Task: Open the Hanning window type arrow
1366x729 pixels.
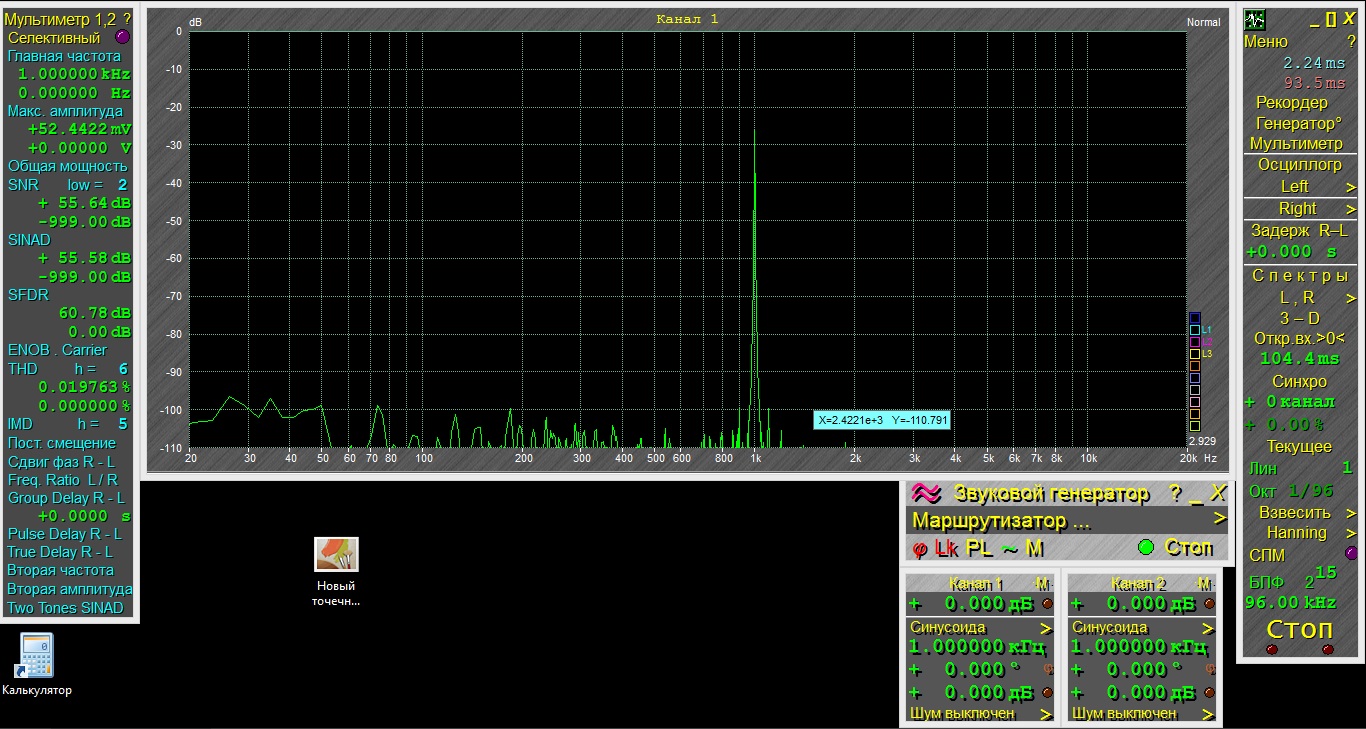Action: coord(1350,533)
